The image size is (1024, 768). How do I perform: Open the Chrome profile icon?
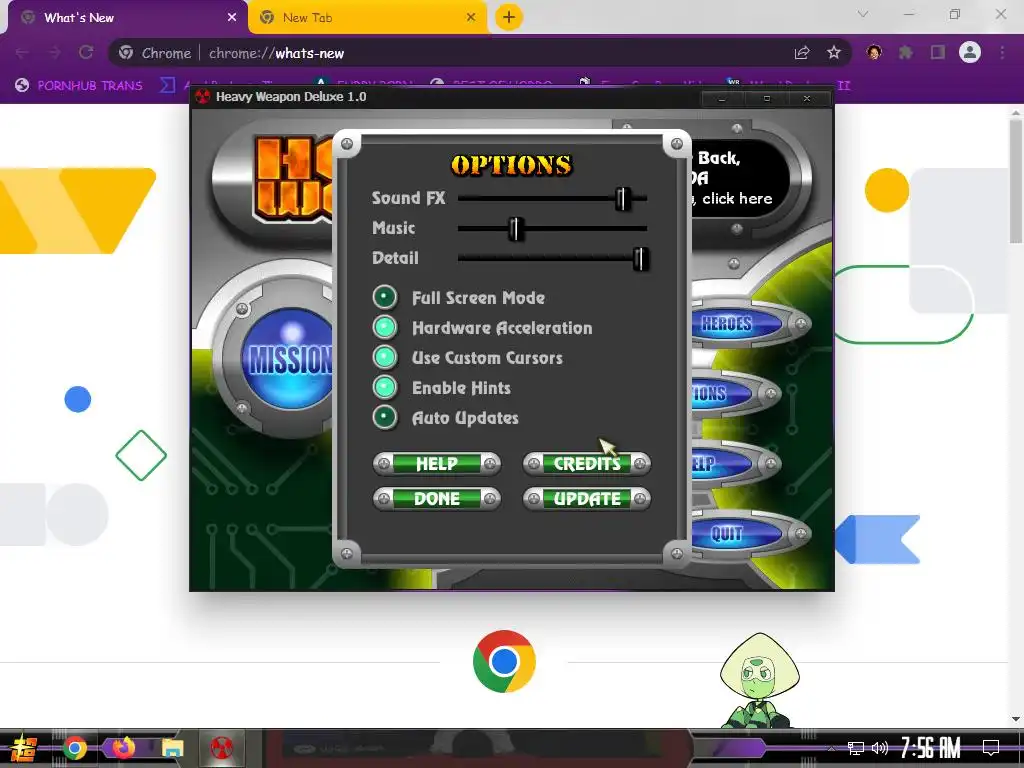pos(970,52)
